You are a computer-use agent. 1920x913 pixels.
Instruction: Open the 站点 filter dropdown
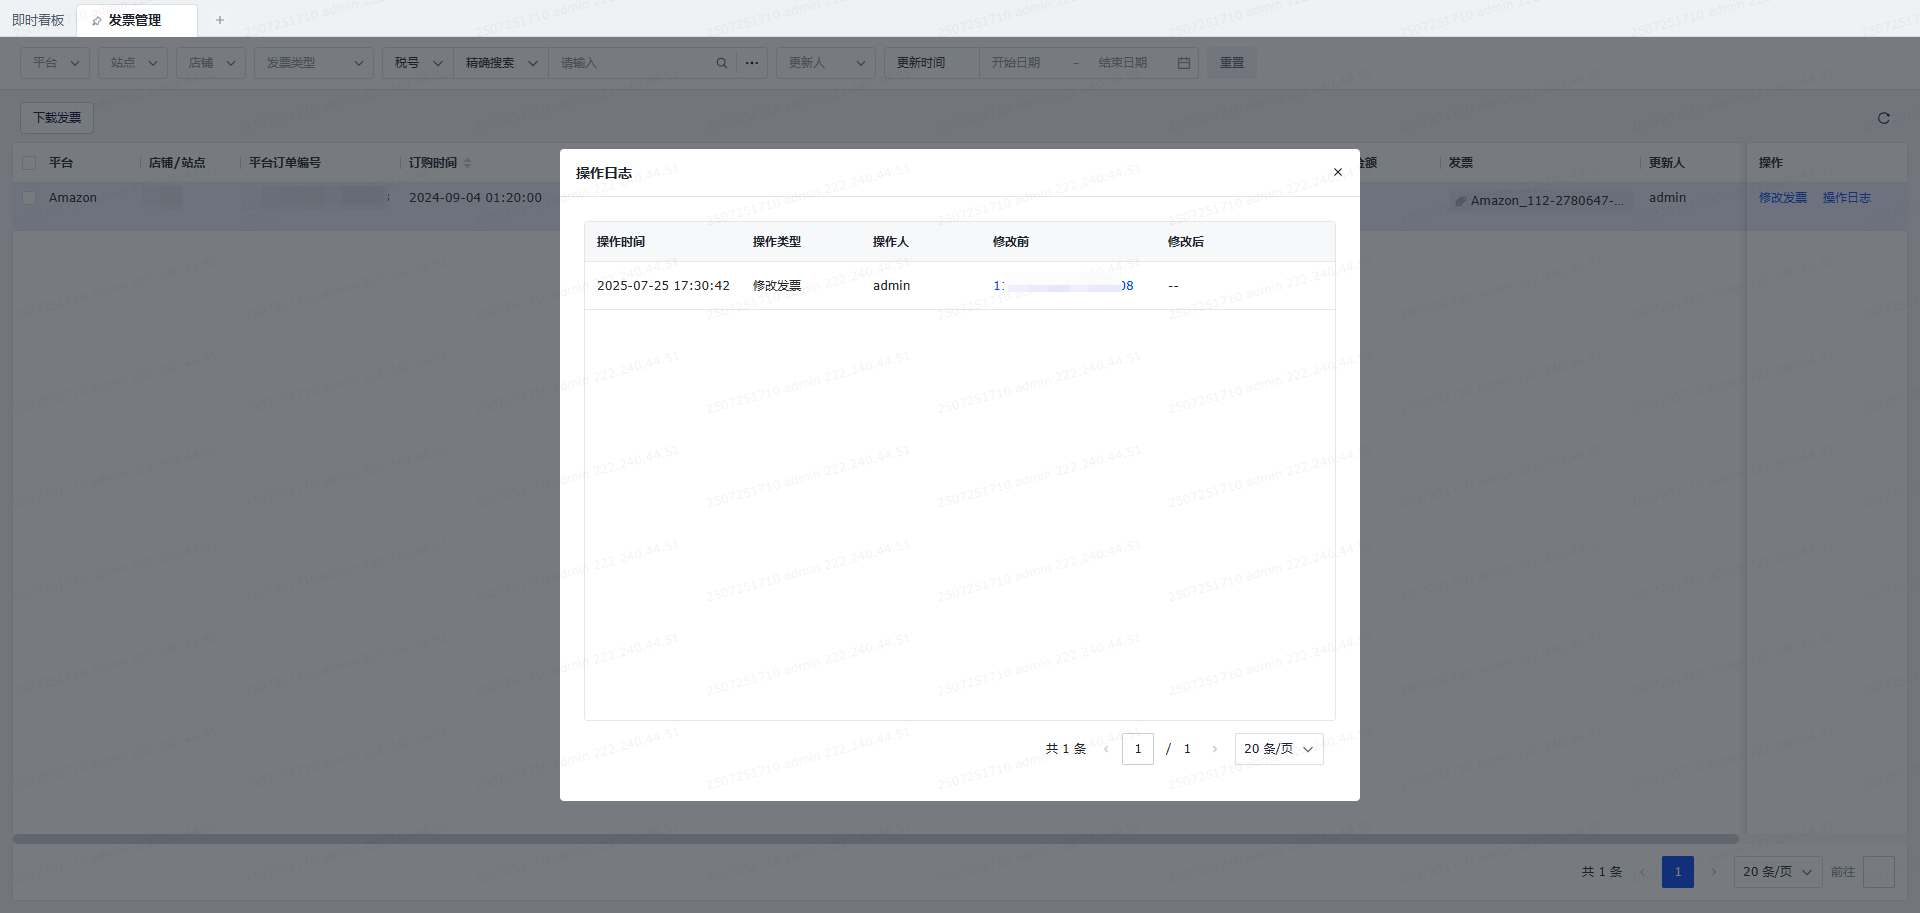click(x=133, y=63)
